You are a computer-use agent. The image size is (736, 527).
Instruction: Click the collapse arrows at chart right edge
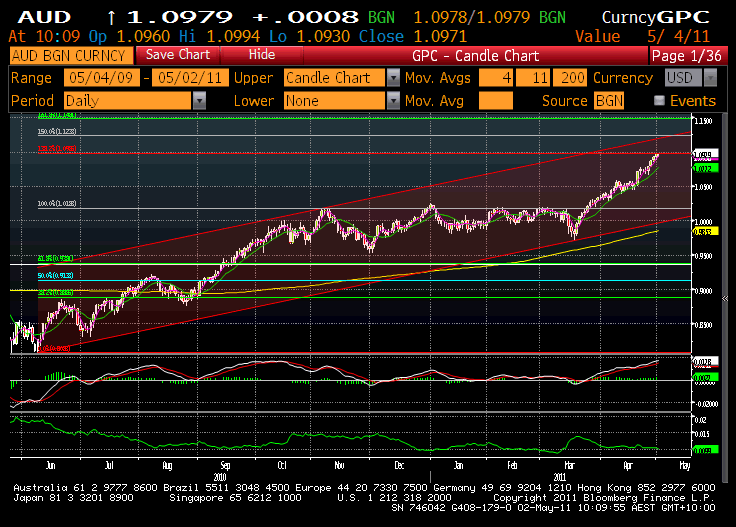(725, 298)
